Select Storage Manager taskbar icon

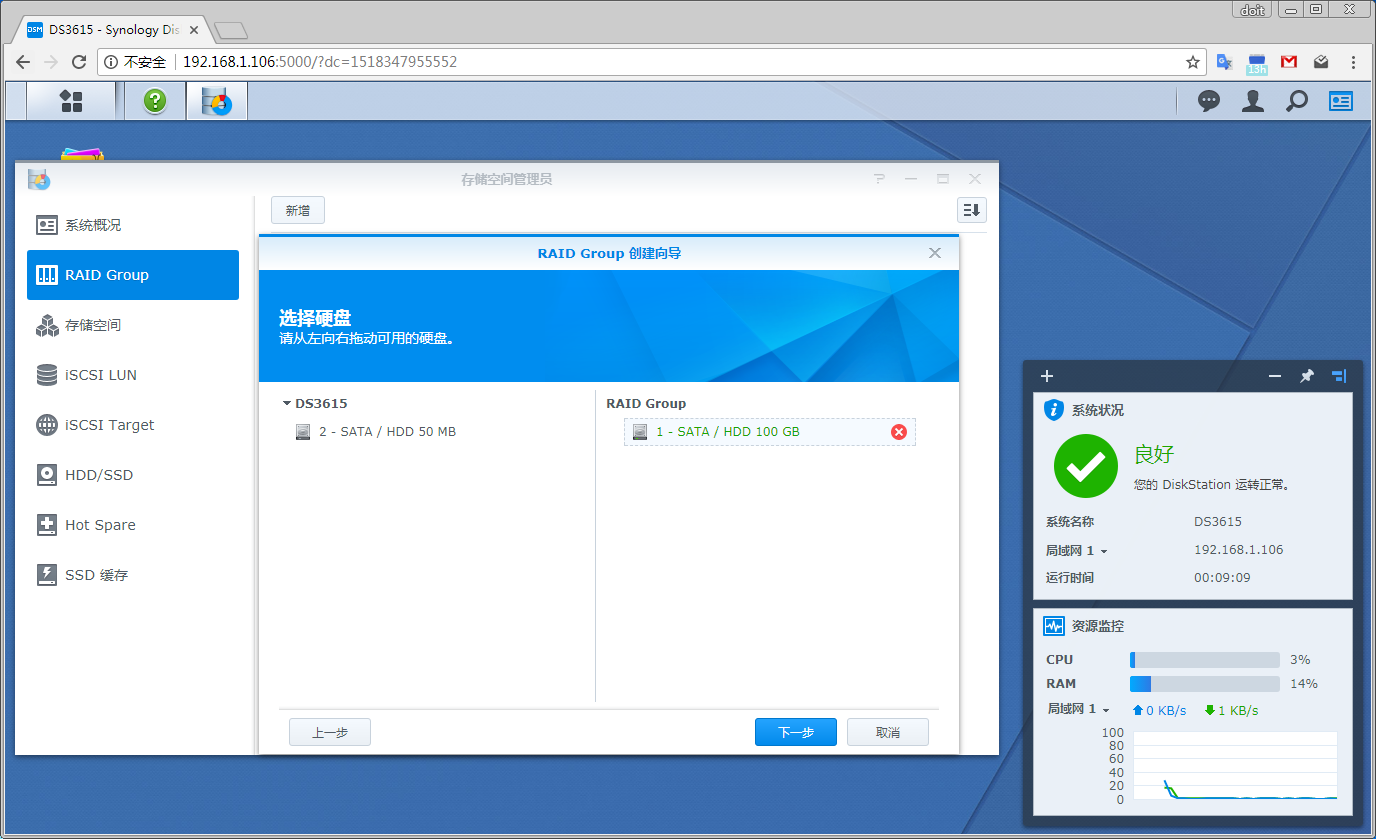click(217, 101)
